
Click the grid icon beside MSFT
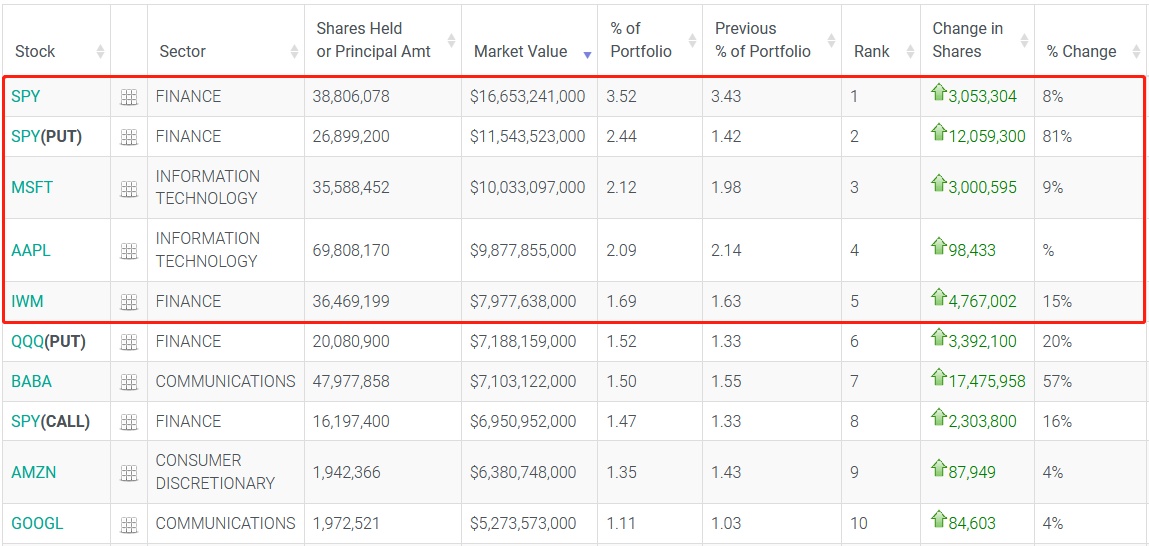(x=129, y=188)
